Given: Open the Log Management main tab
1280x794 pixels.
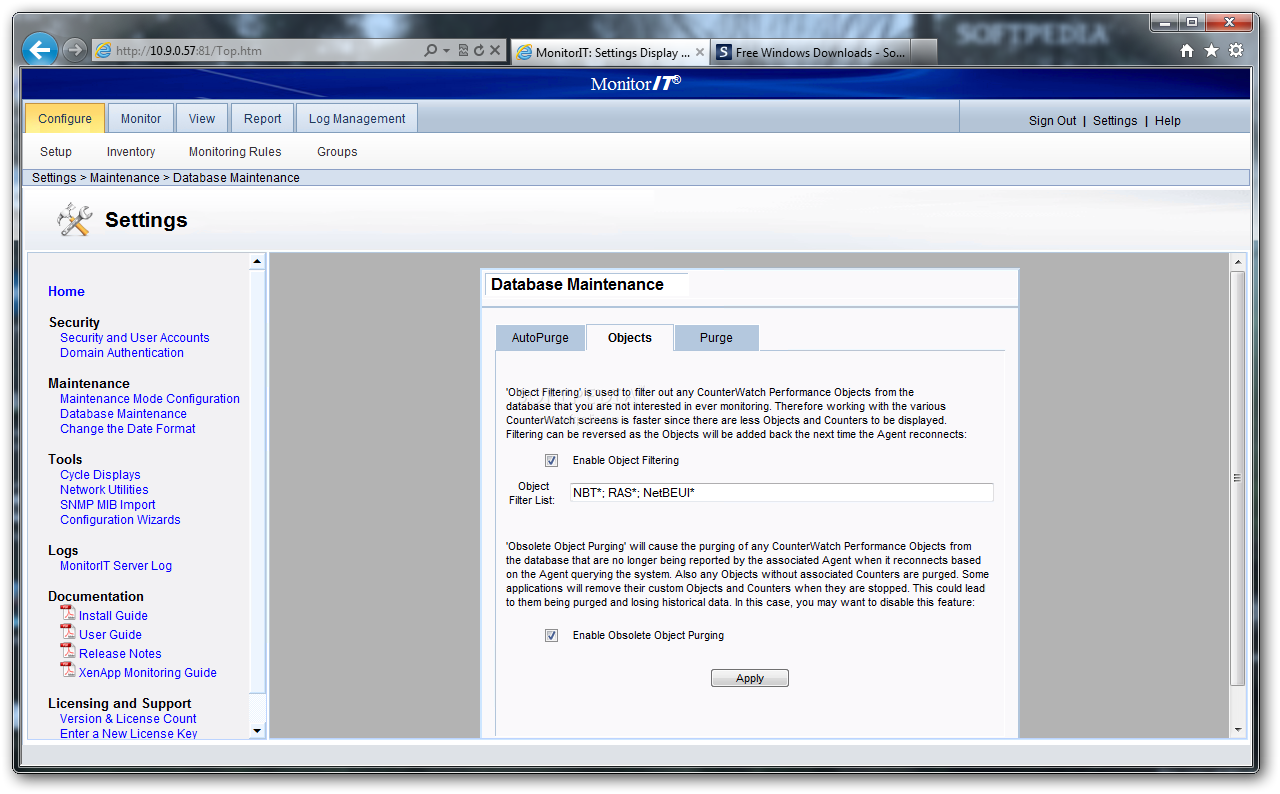Looking at the screenshot, I should click(357, 119).
